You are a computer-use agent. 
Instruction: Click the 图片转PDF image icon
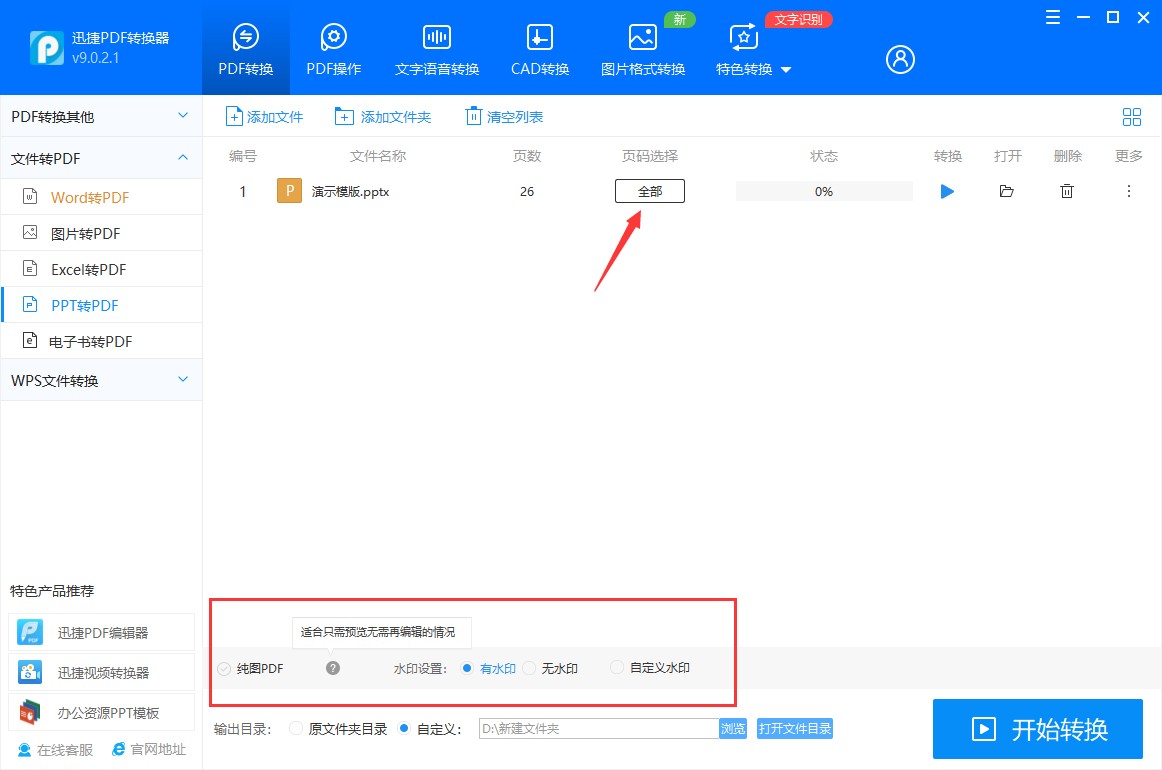coord(30,232)
